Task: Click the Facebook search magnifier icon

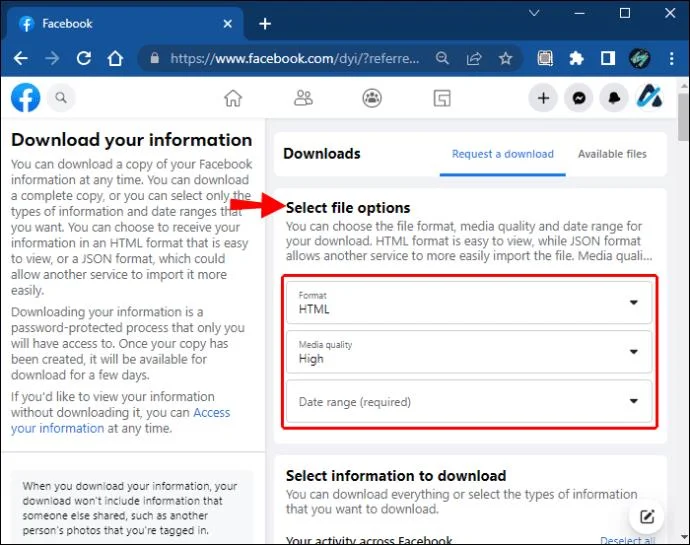Action: click(x=61, y=97)
